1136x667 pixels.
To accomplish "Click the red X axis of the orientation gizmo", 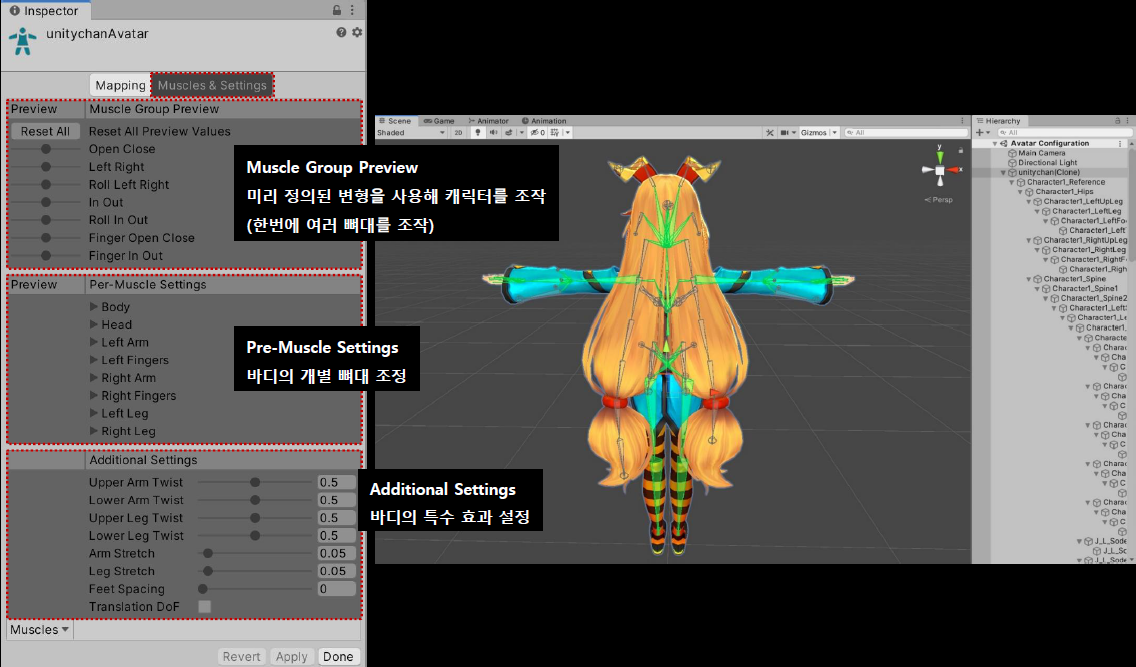I will tap(953, 170).
